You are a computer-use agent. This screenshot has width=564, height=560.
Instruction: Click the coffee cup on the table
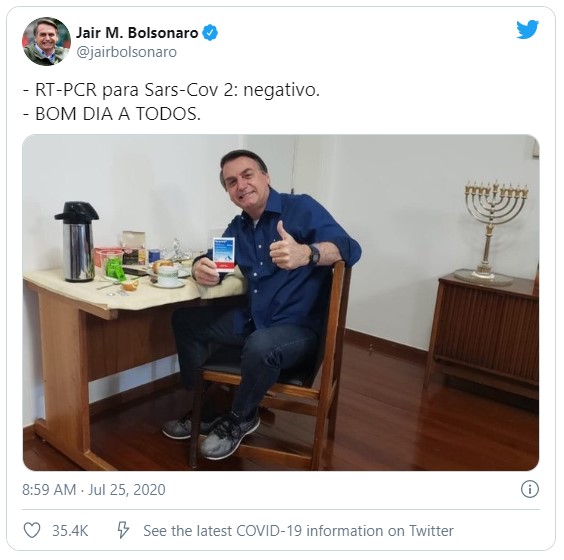pos(168,276)
